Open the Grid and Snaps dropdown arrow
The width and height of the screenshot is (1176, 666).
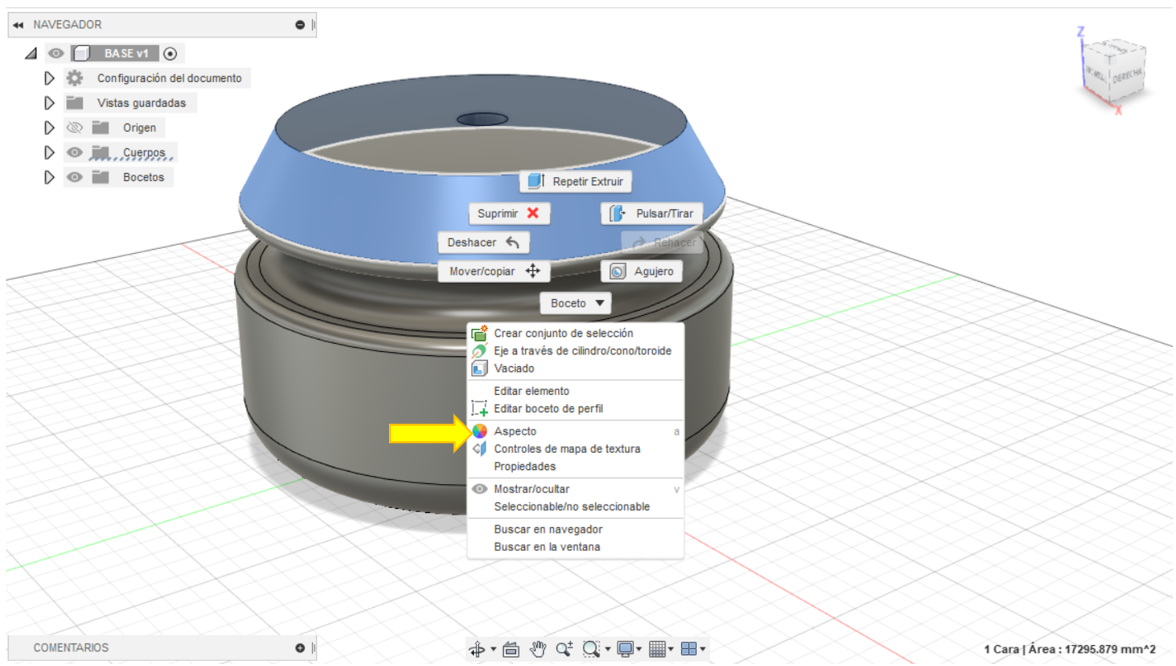670,650
